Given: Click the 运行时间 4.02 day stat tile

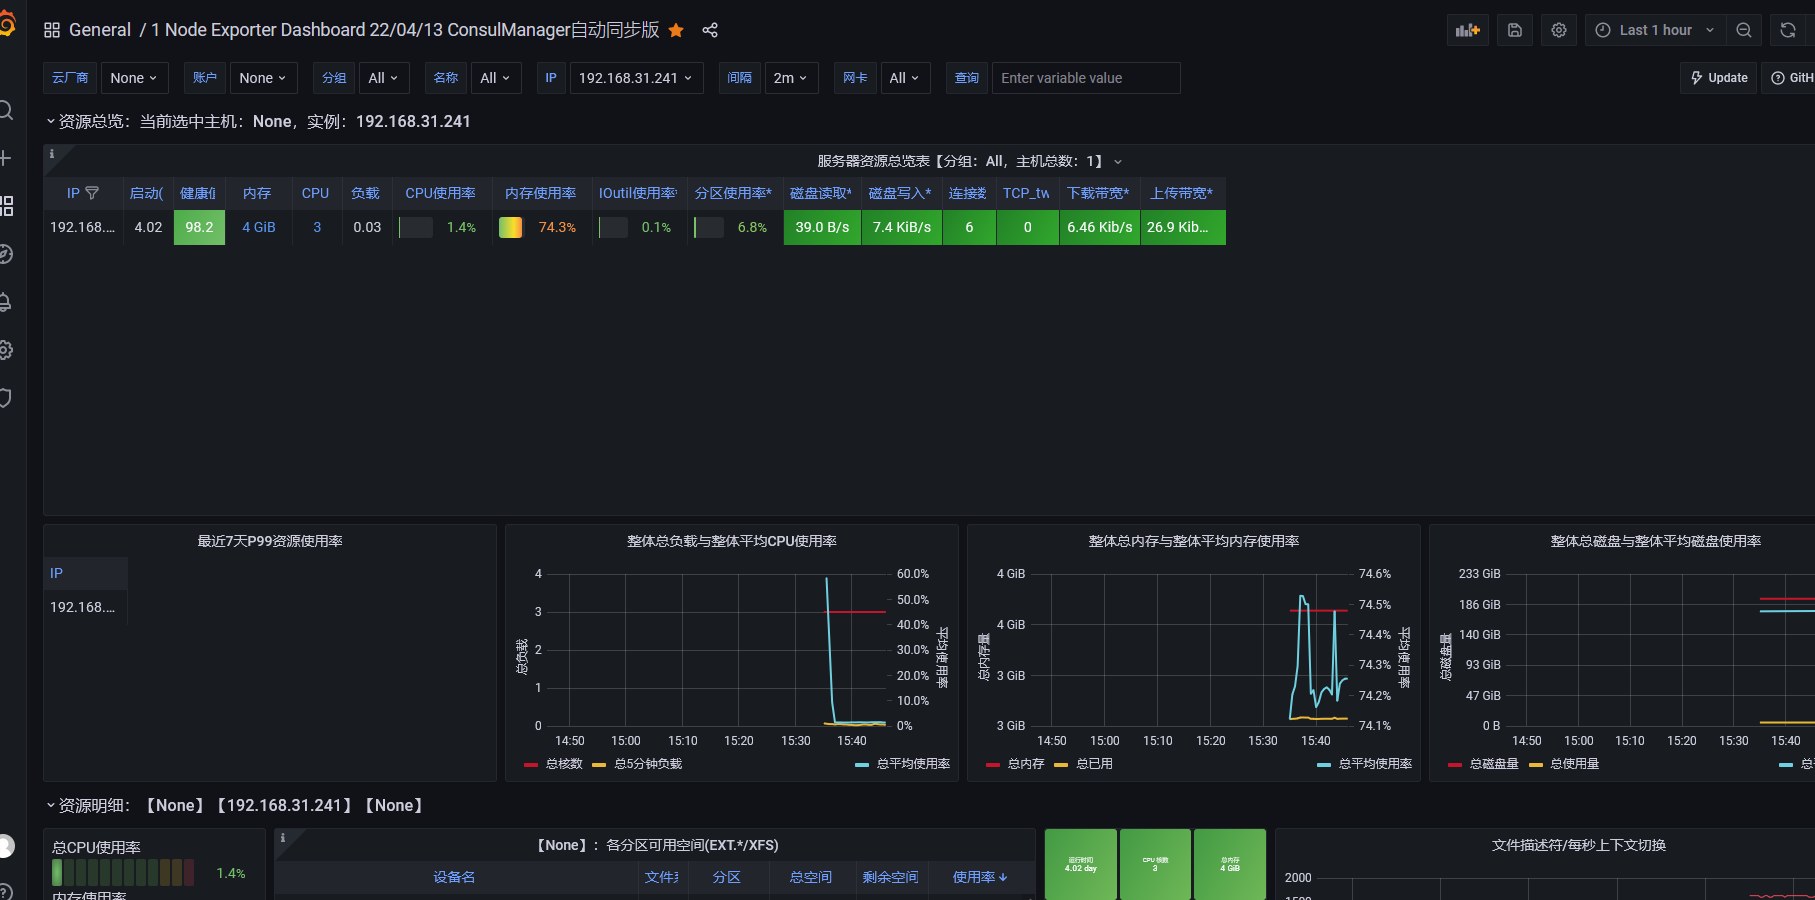Looking at the screenshot, I should point(1081,864).
